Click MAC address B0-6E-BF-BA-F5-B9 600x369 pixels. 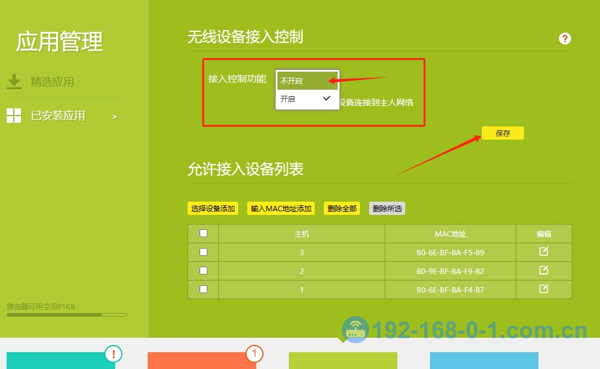coord(450,253)
